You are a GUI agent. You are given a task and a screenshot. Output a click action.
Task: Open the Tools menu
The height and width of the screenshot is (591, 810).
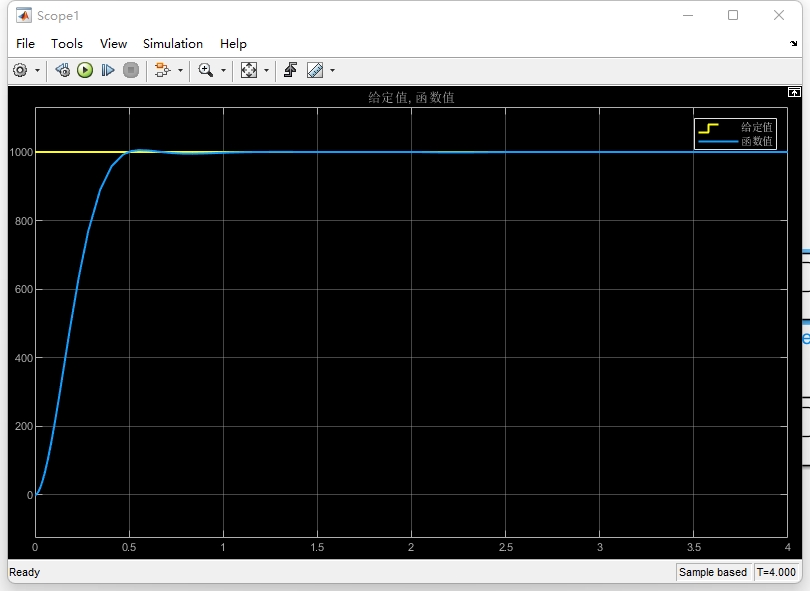coord(67,44)
